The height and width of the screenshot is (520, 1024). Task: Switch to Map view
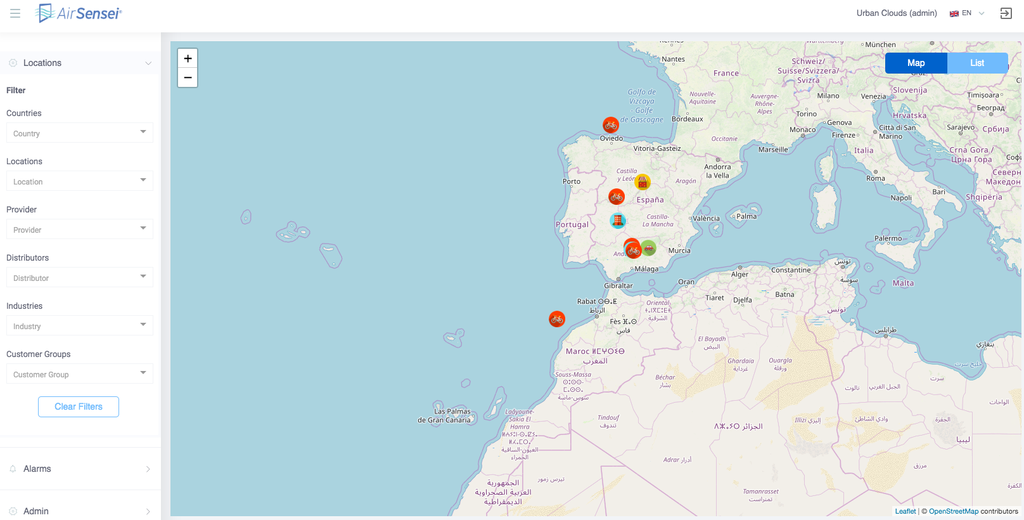coord(916,63)
